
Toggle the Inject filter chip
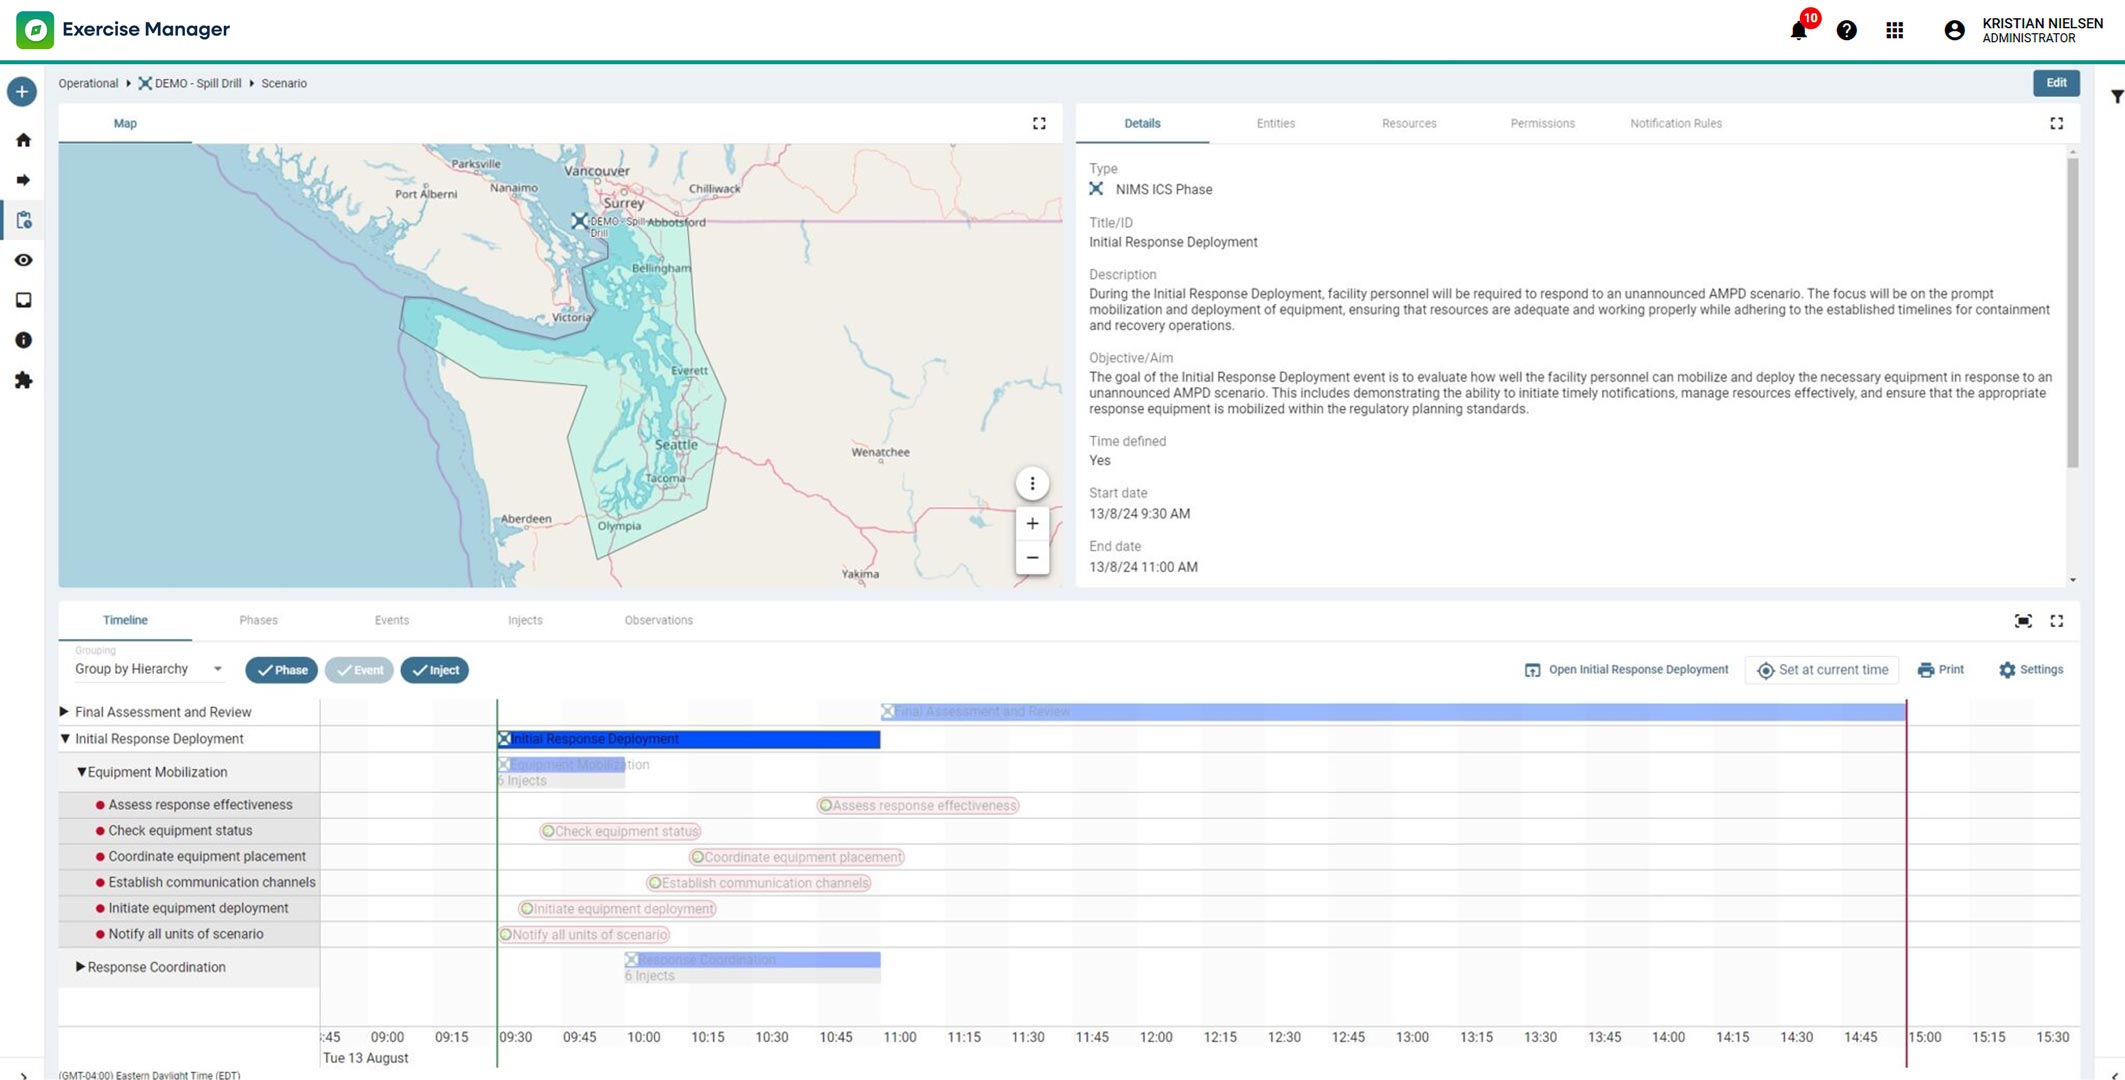pos(435,670)
